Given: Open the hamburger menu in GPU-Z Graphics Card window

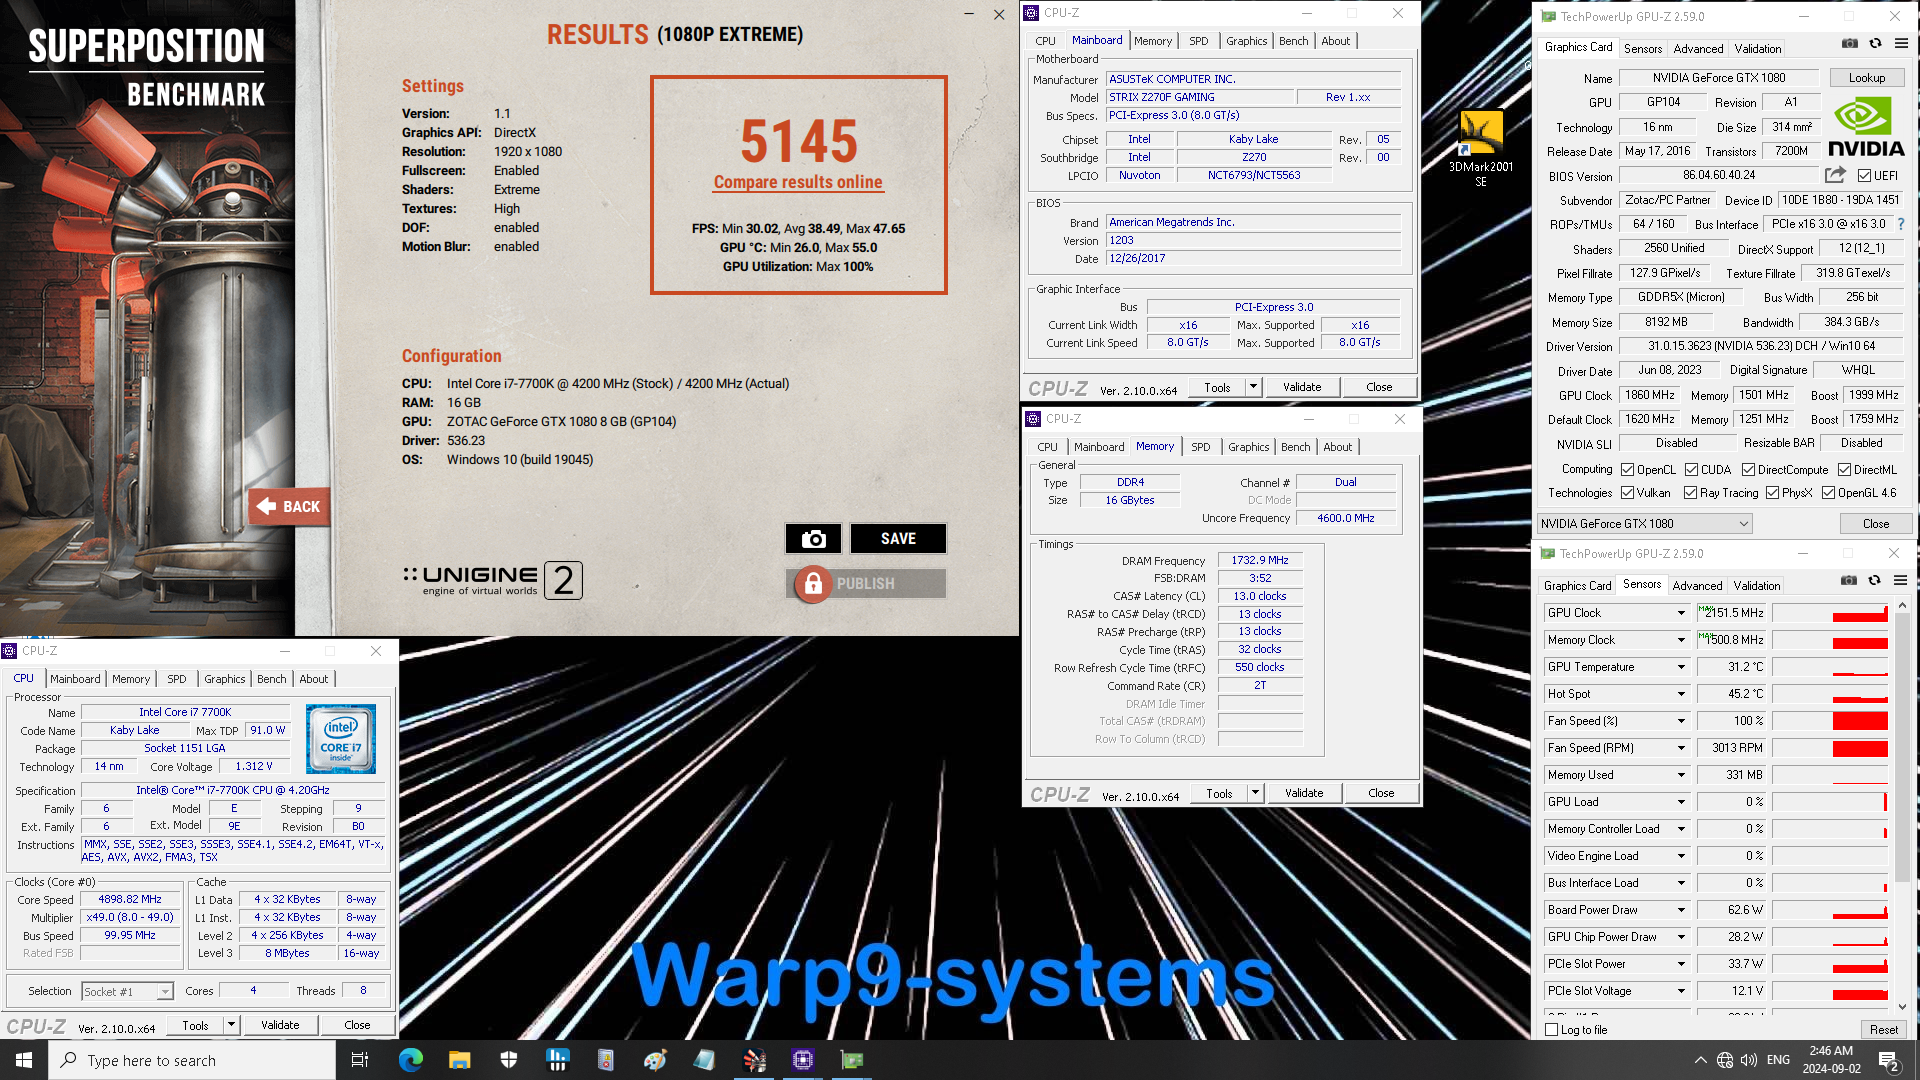Looking at the screenshot, I should pyautogui.click(x=1901, y=44).
